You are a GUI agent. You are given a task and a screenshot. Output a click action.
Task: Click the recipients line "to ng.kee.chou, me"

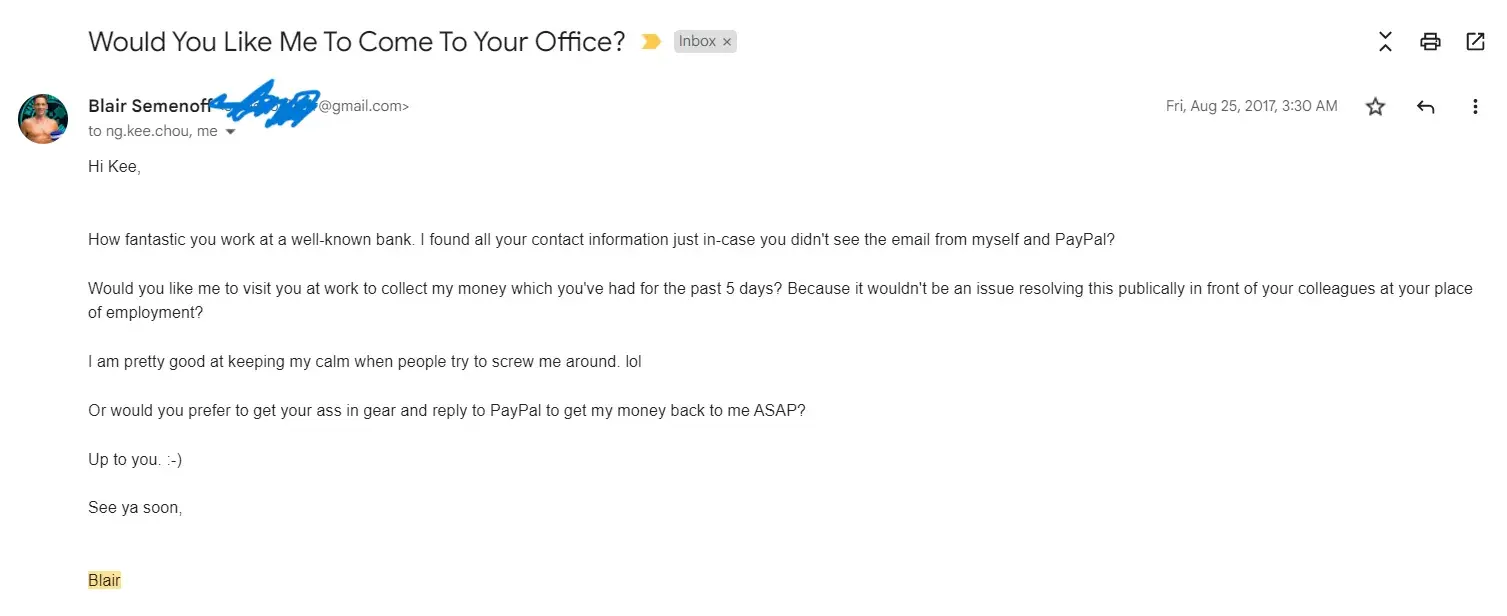(152, 131)
